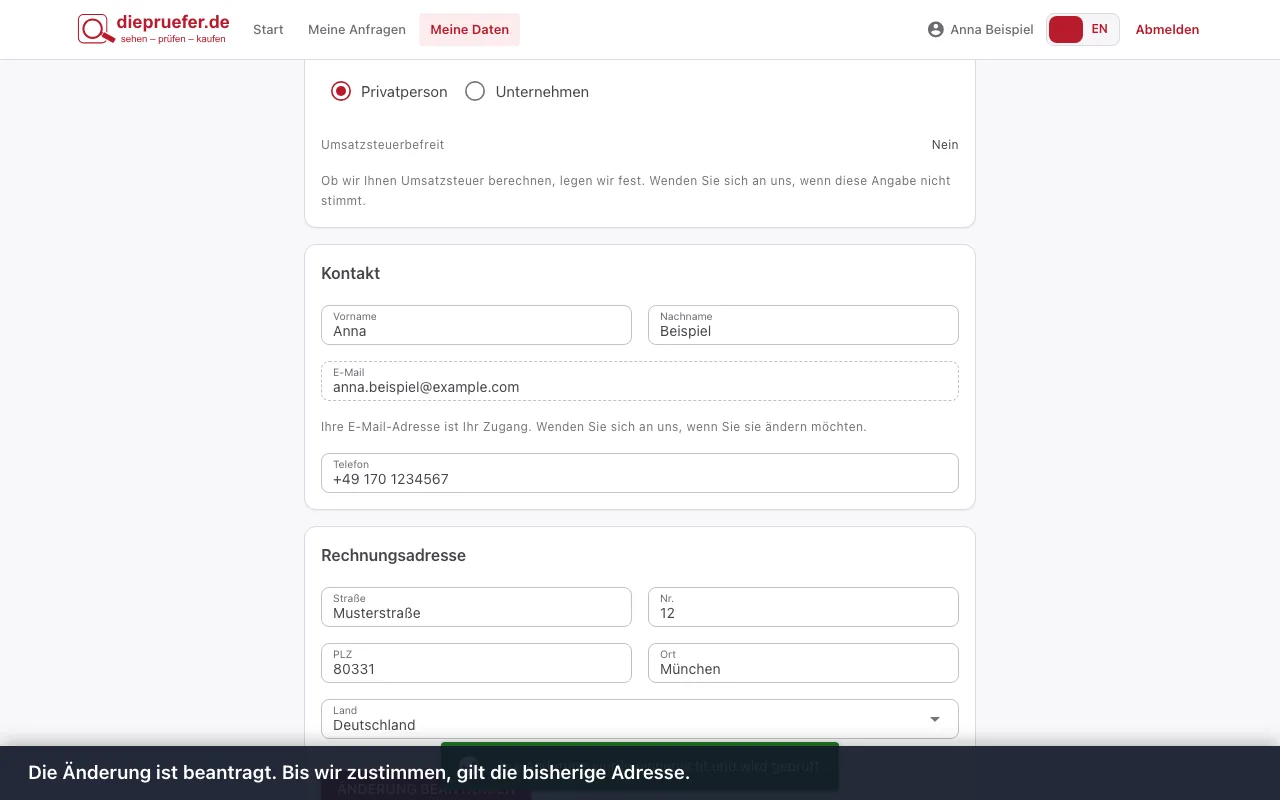1280x800 pixels.
Task: Click the diepruefer.de magnifier logo
Action: [153, 29]
